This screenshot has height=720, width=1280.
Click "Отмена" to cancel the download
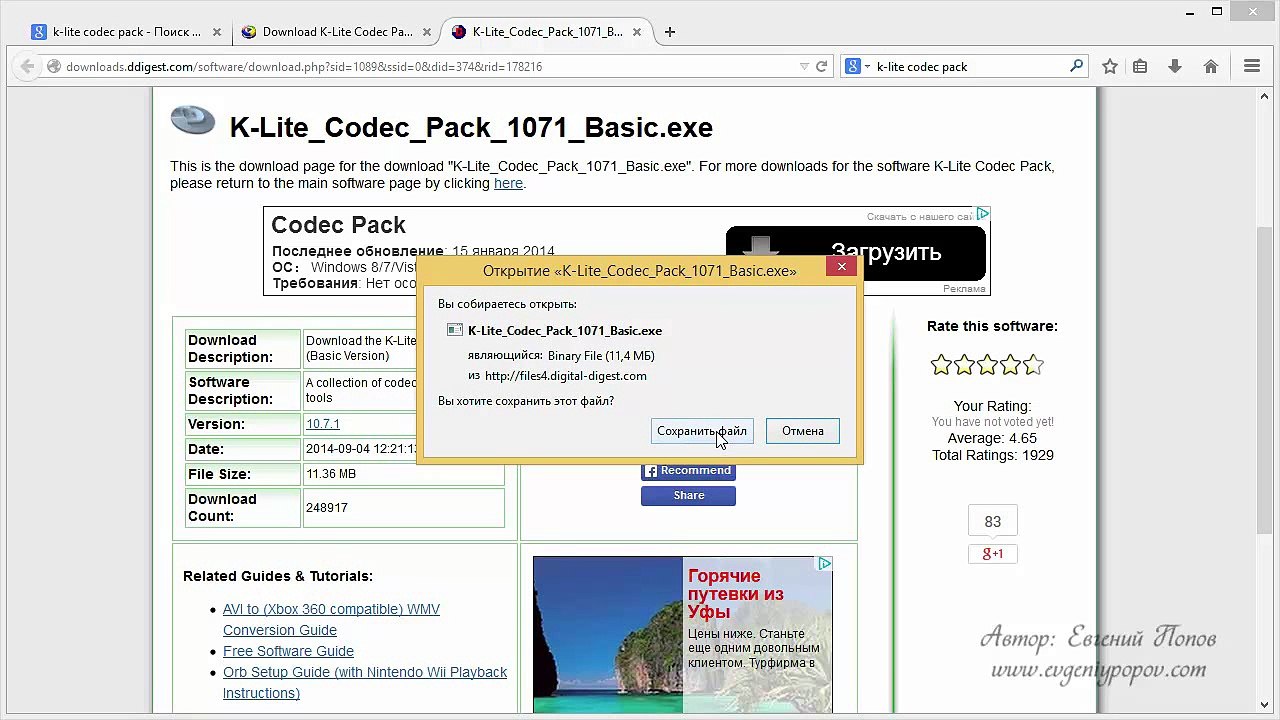[x=803, y=431]
